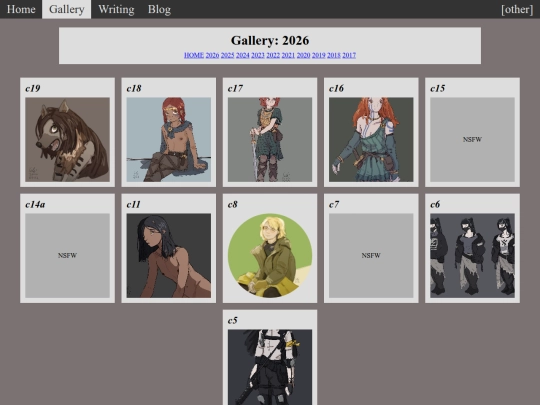
Task: Click the 'Gallery: 2026' page heading
Action: point(270,40)
